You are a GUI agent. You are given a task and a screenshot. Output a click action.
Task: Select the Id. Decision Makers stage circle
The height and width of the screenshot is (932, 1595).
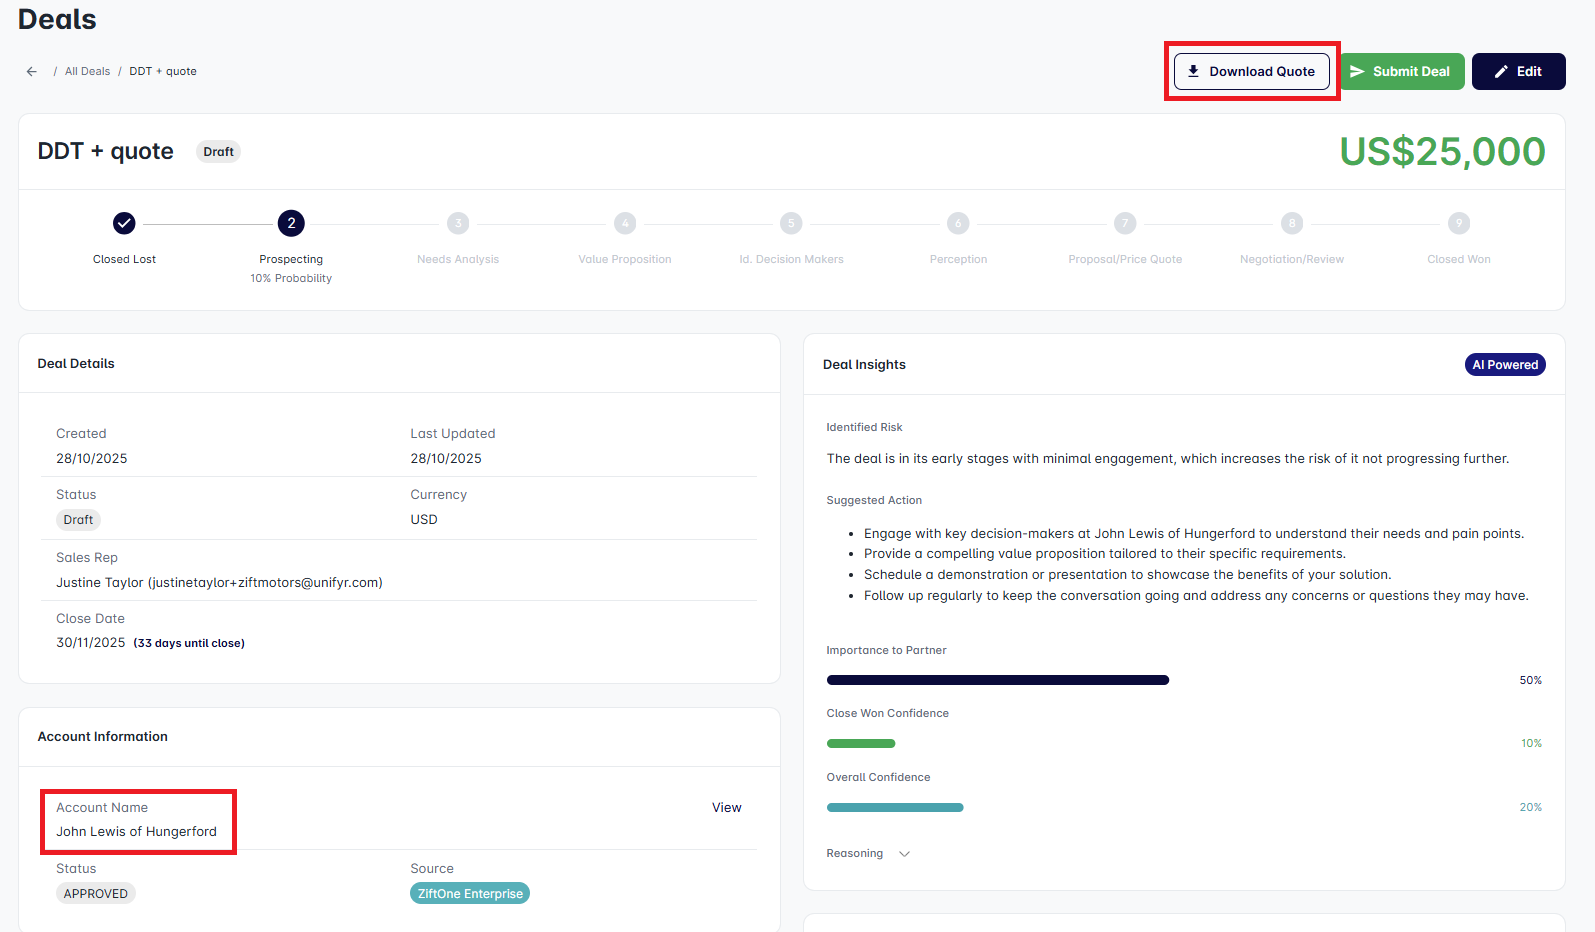point(791,223)
